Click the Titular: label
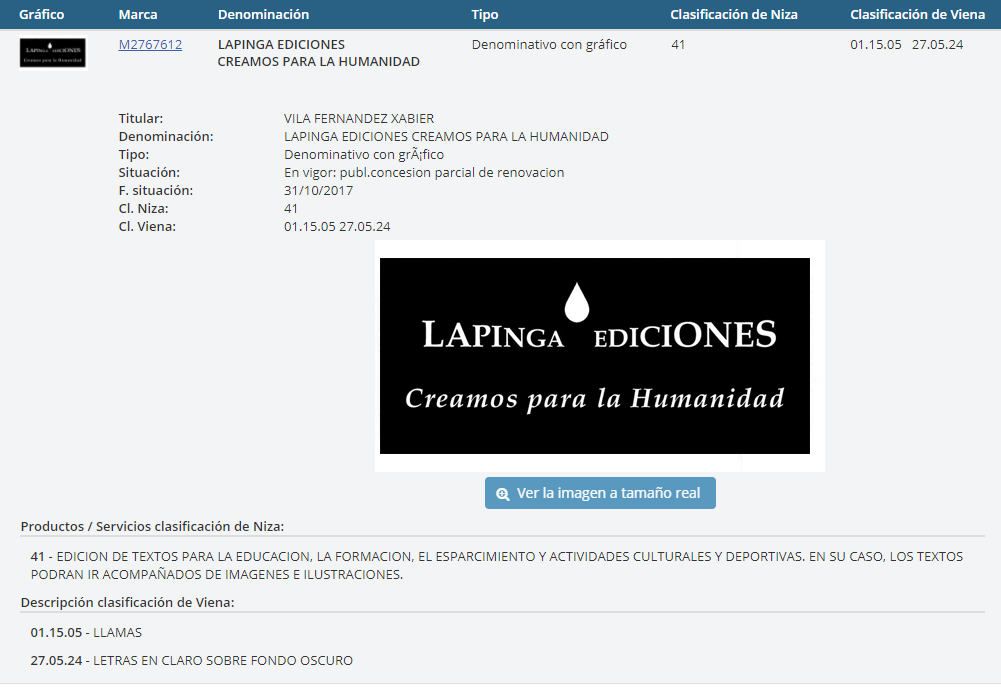1001x688 pixels. click(140, 119)
